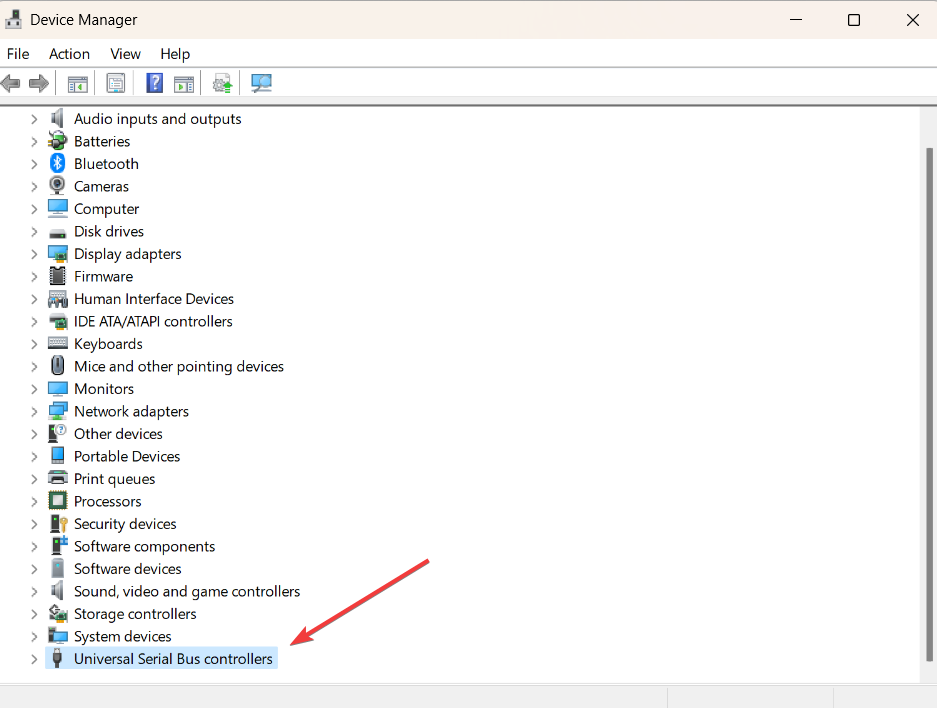Click the vertical scrollbar thumb
Viewport: 937px width, 708px height.
(929, 404)
